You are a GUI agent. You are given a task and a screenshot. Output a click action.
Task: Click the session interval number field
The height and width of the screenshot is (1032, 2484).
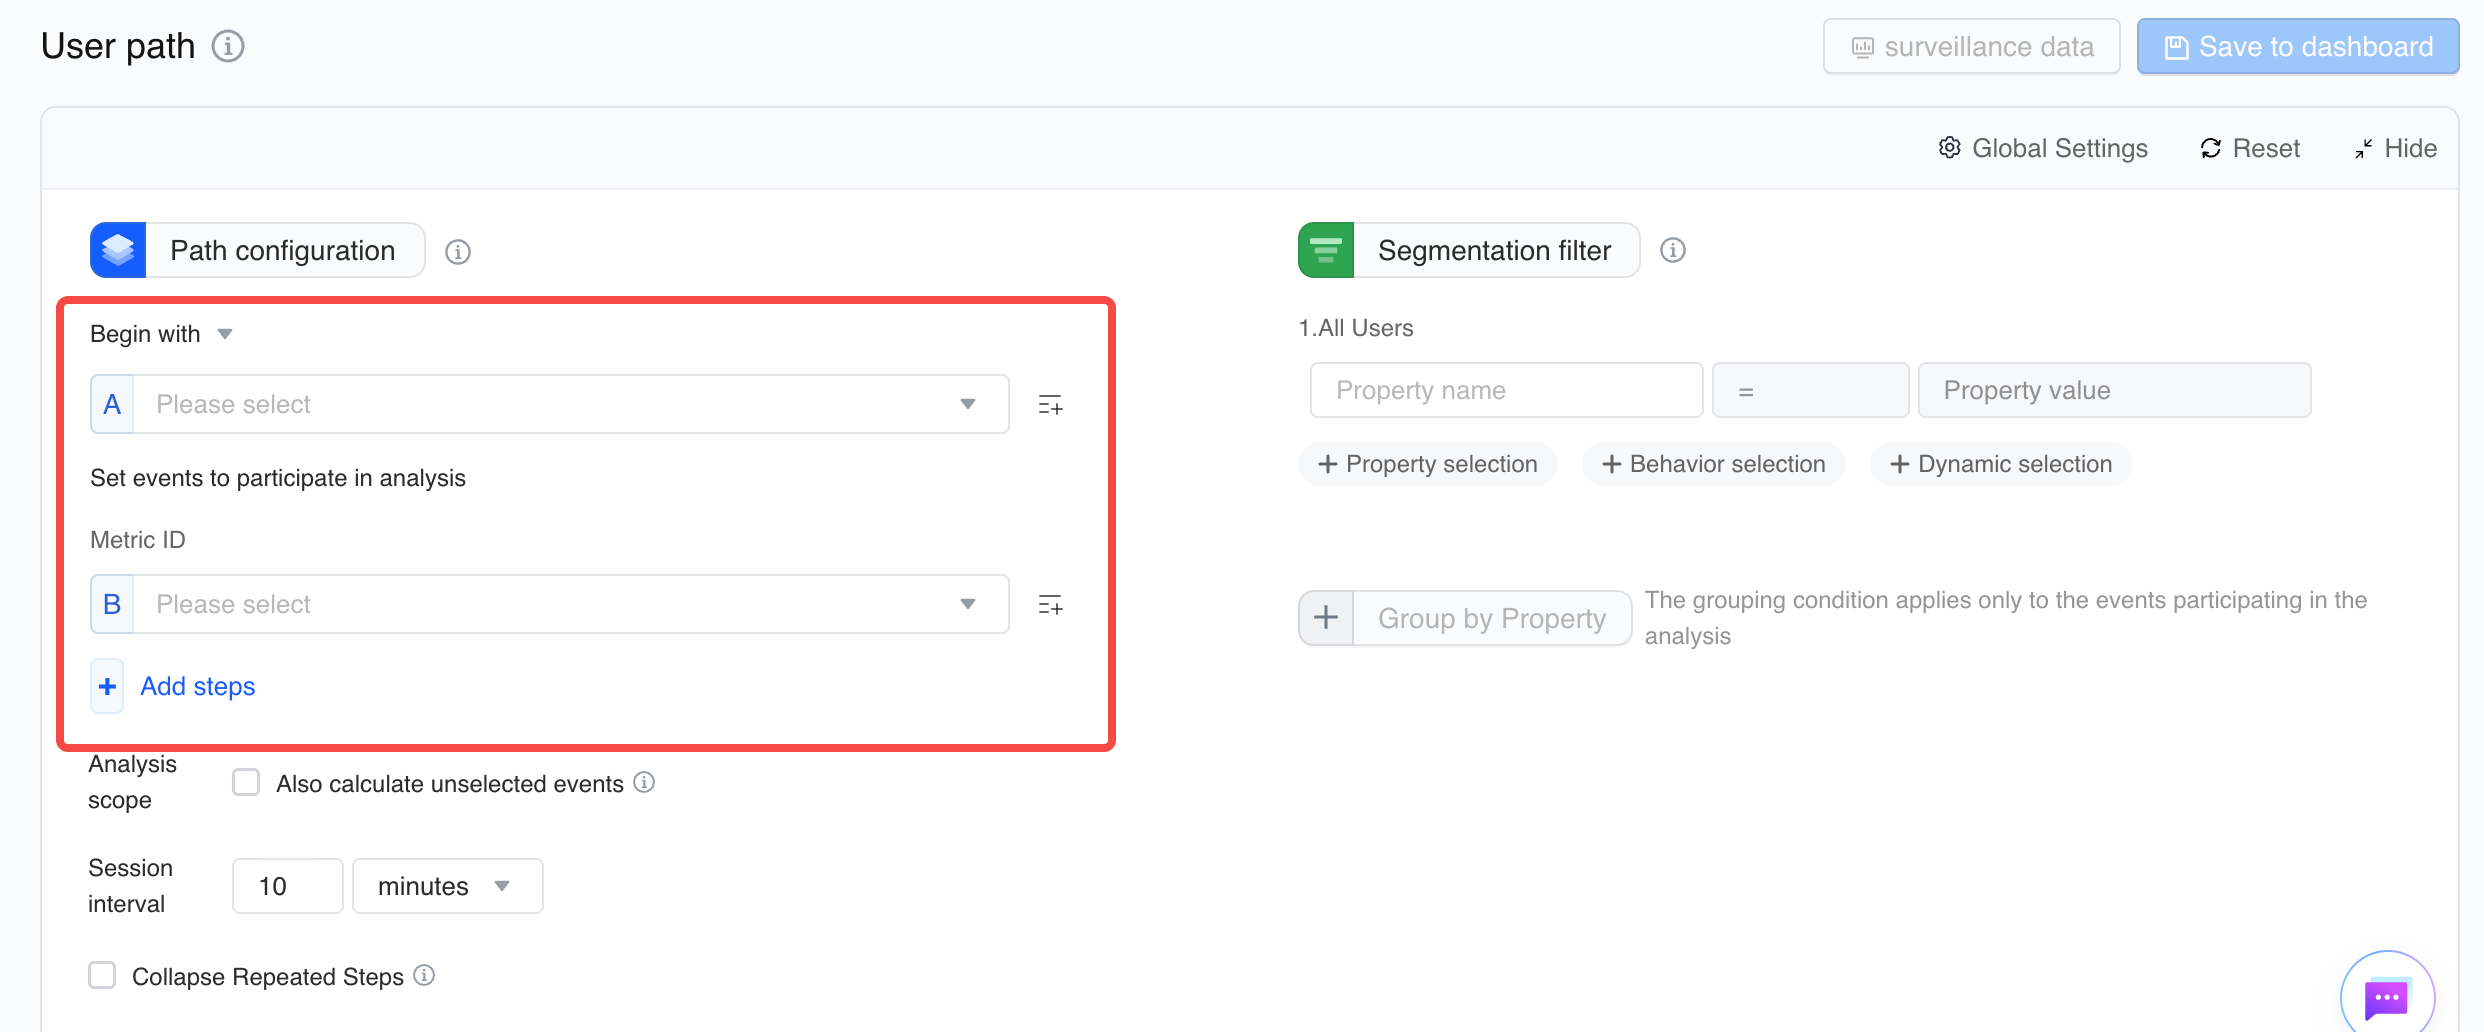288,886
